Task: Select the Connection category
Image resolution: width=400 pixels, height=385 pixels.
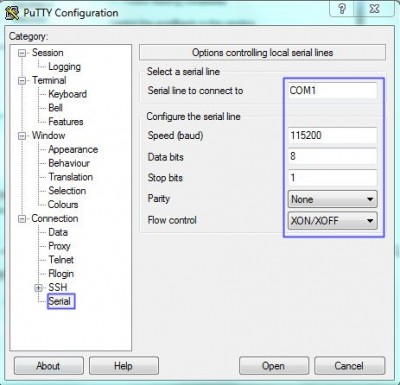Action: [55, 219]
